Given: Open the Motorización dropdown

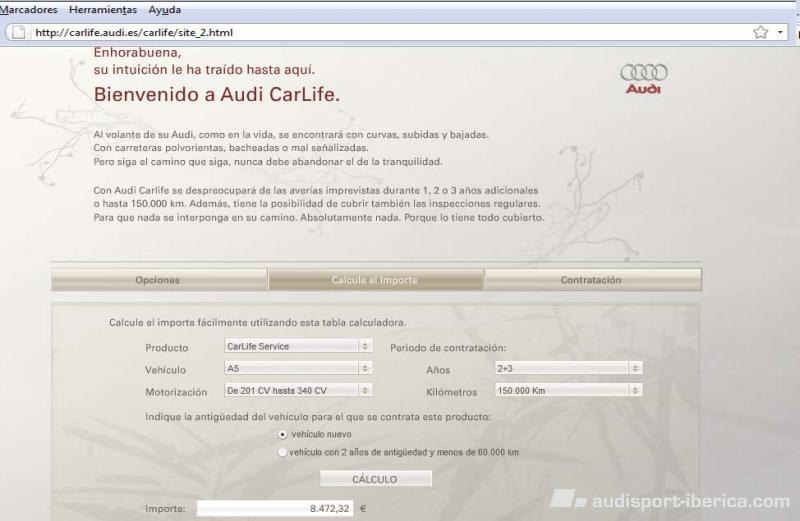Looking at the screenshot, I should [297, 390].
